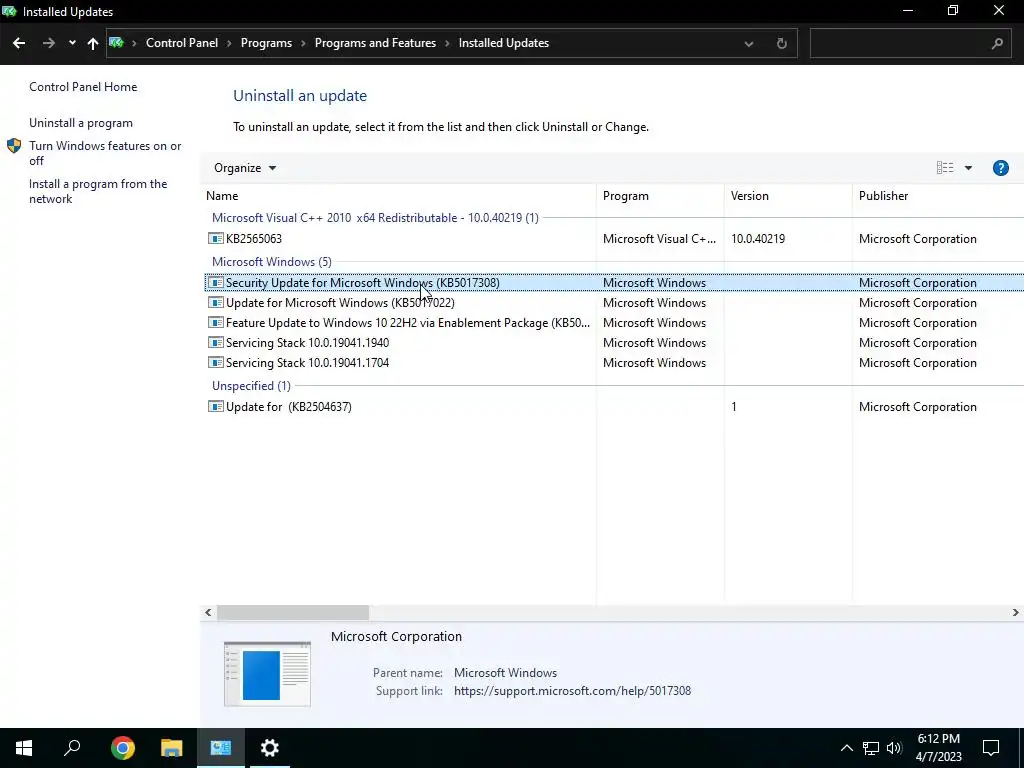Click the update preview thumbnail in details pane
Image resolution: width=1024 pixels, height=768 pixels.
point(267,675)
